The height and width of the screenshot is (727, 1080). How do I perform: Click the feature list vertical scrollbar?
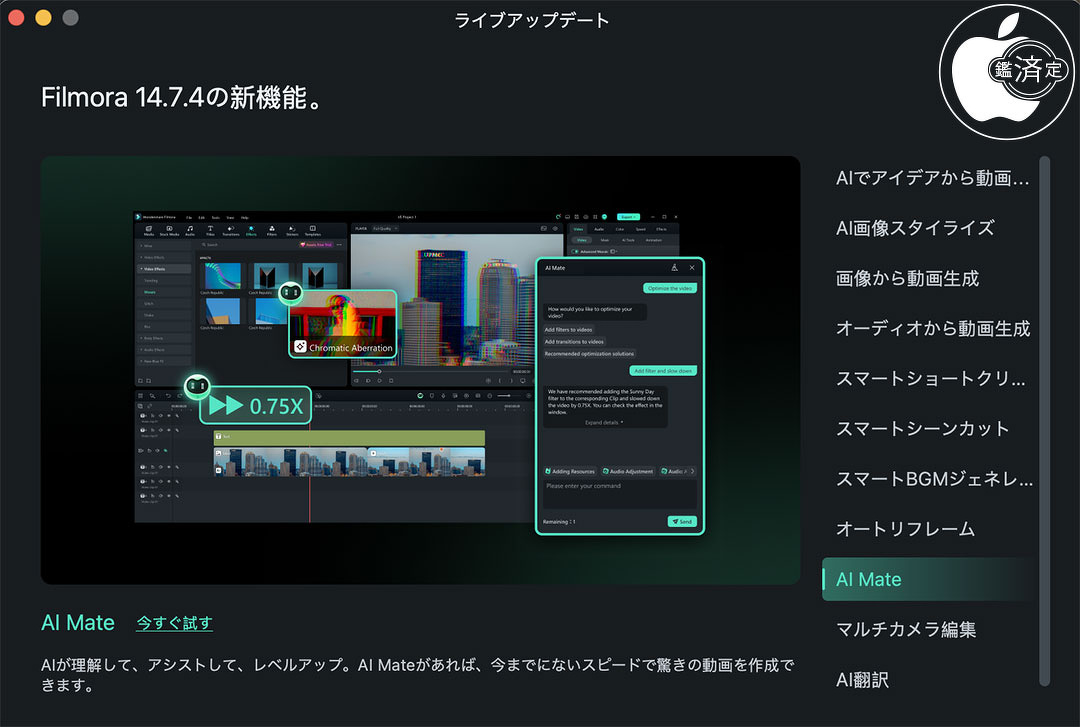pos(1045,421)
